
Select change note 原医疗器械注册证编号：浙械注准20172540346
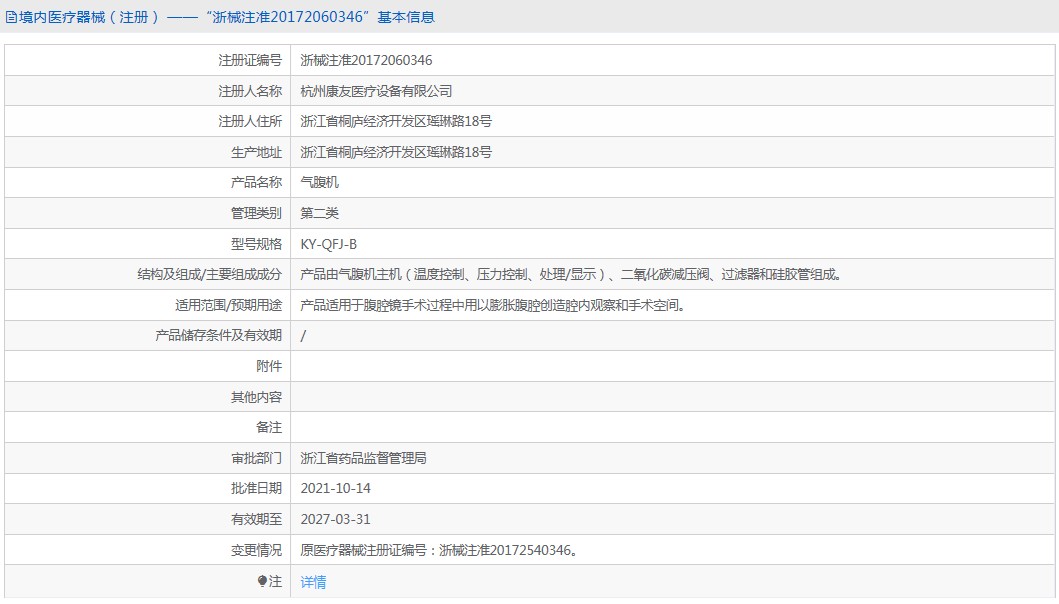pos(440,551)
